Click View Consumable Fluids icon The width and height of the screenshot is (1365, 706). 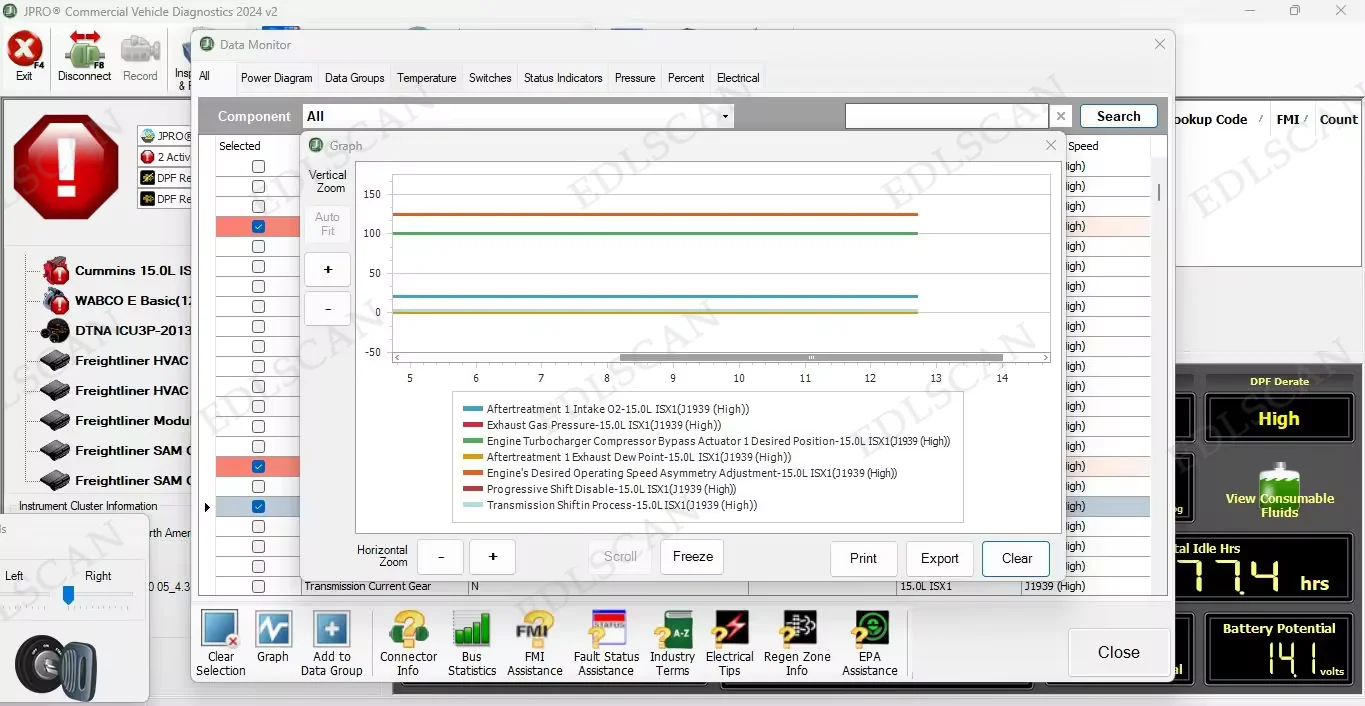pos(1279,487)
